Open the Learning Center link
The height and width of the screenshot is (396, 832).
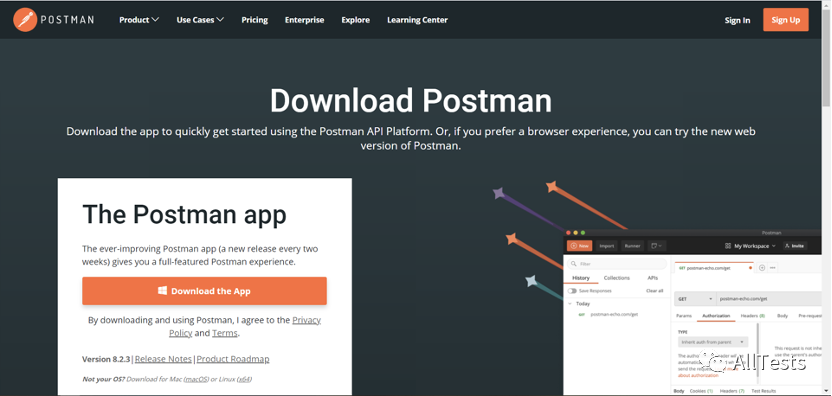(417, 20)
